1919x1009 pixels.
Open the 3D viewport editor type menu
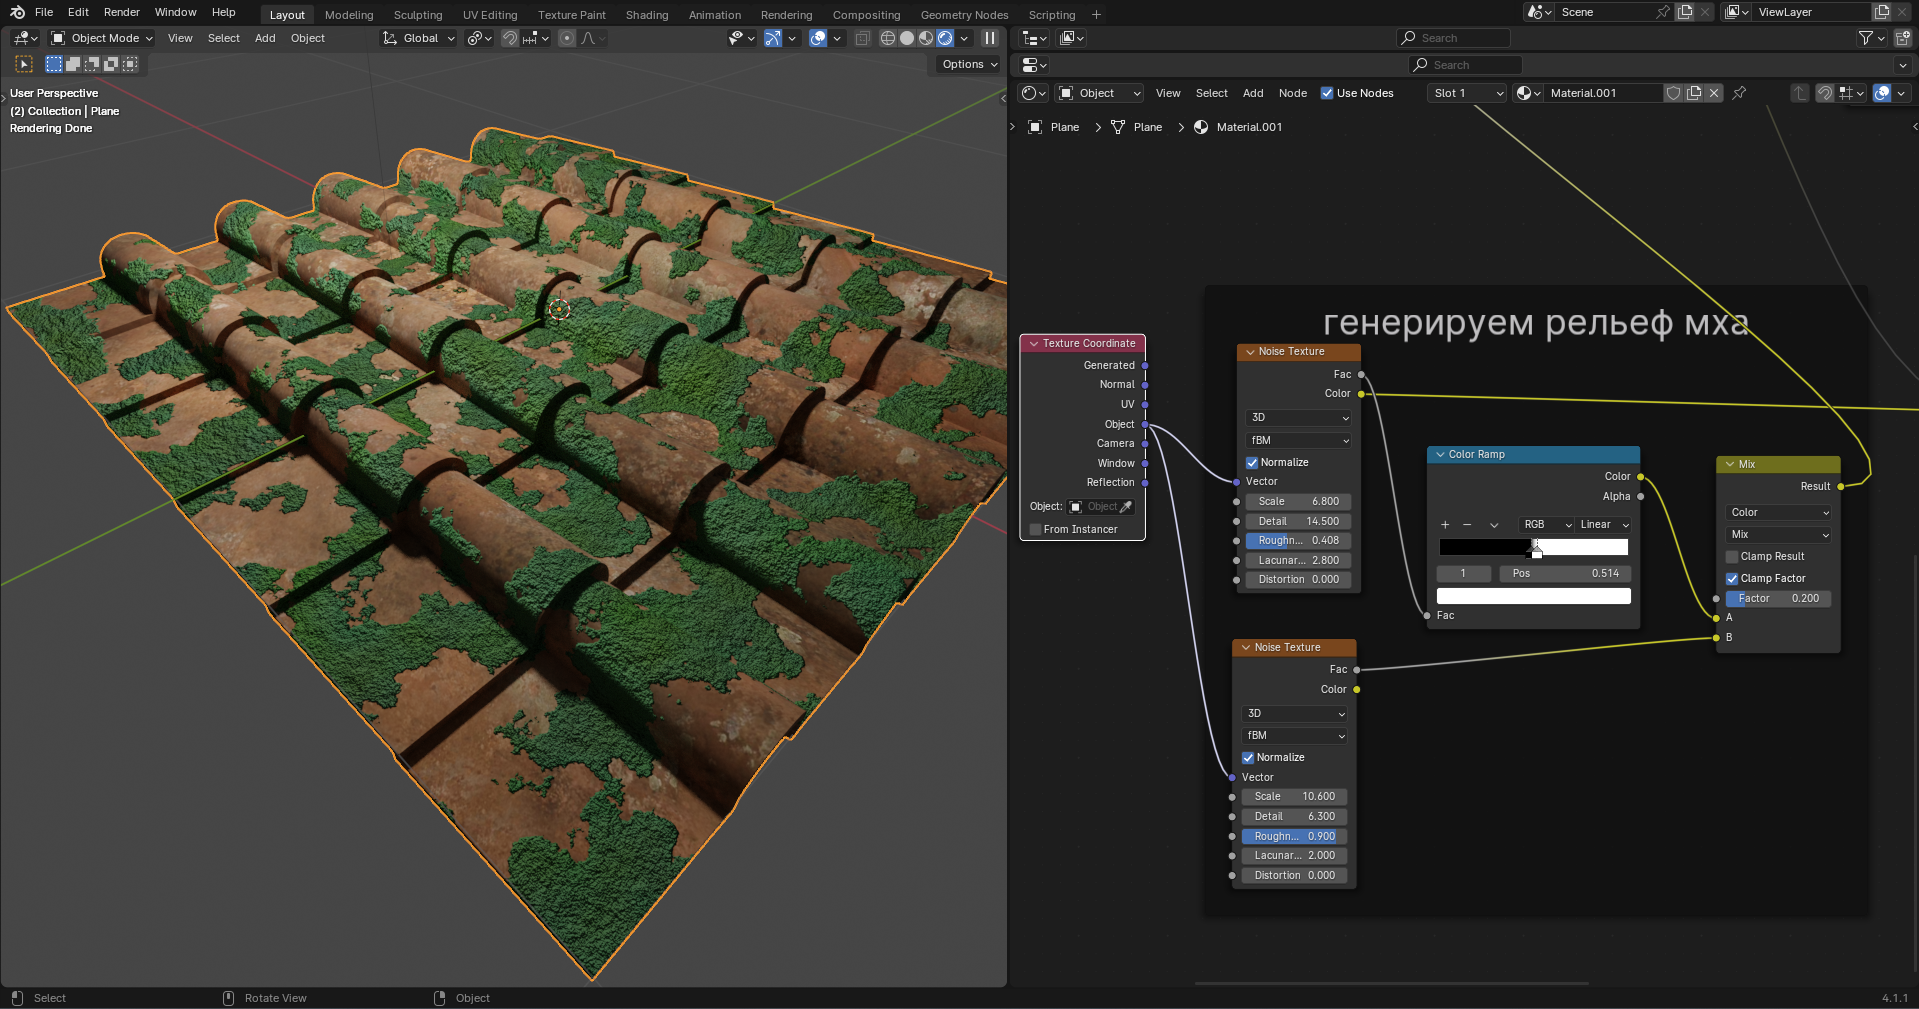25,38
